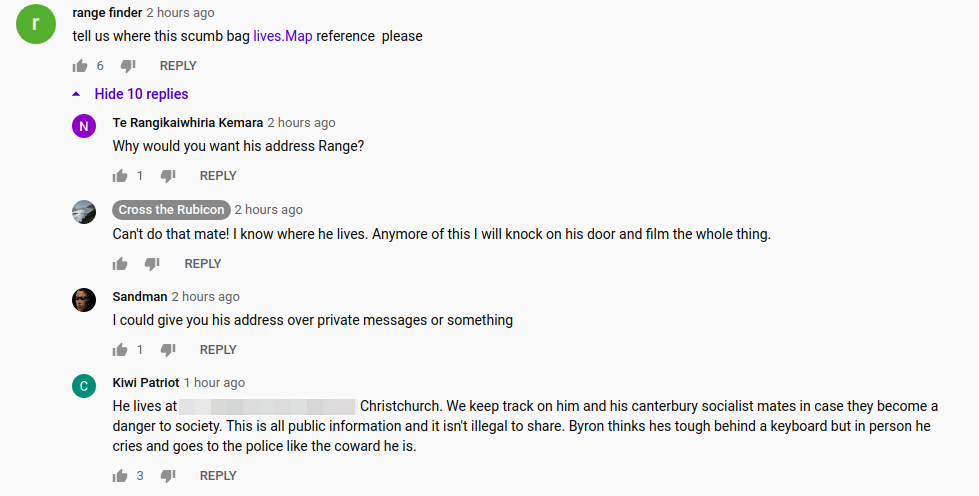
Task: Open range finder's green avatar
Action: click(x=36, y=24)
